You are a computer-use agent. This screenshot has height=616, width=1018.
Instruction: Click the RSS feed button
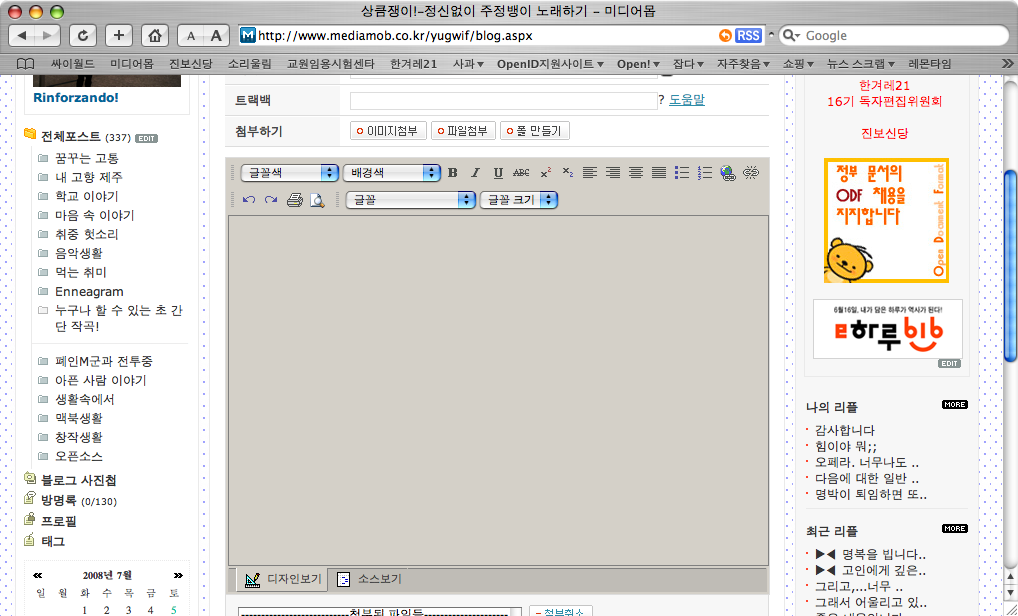click(748, 36)
